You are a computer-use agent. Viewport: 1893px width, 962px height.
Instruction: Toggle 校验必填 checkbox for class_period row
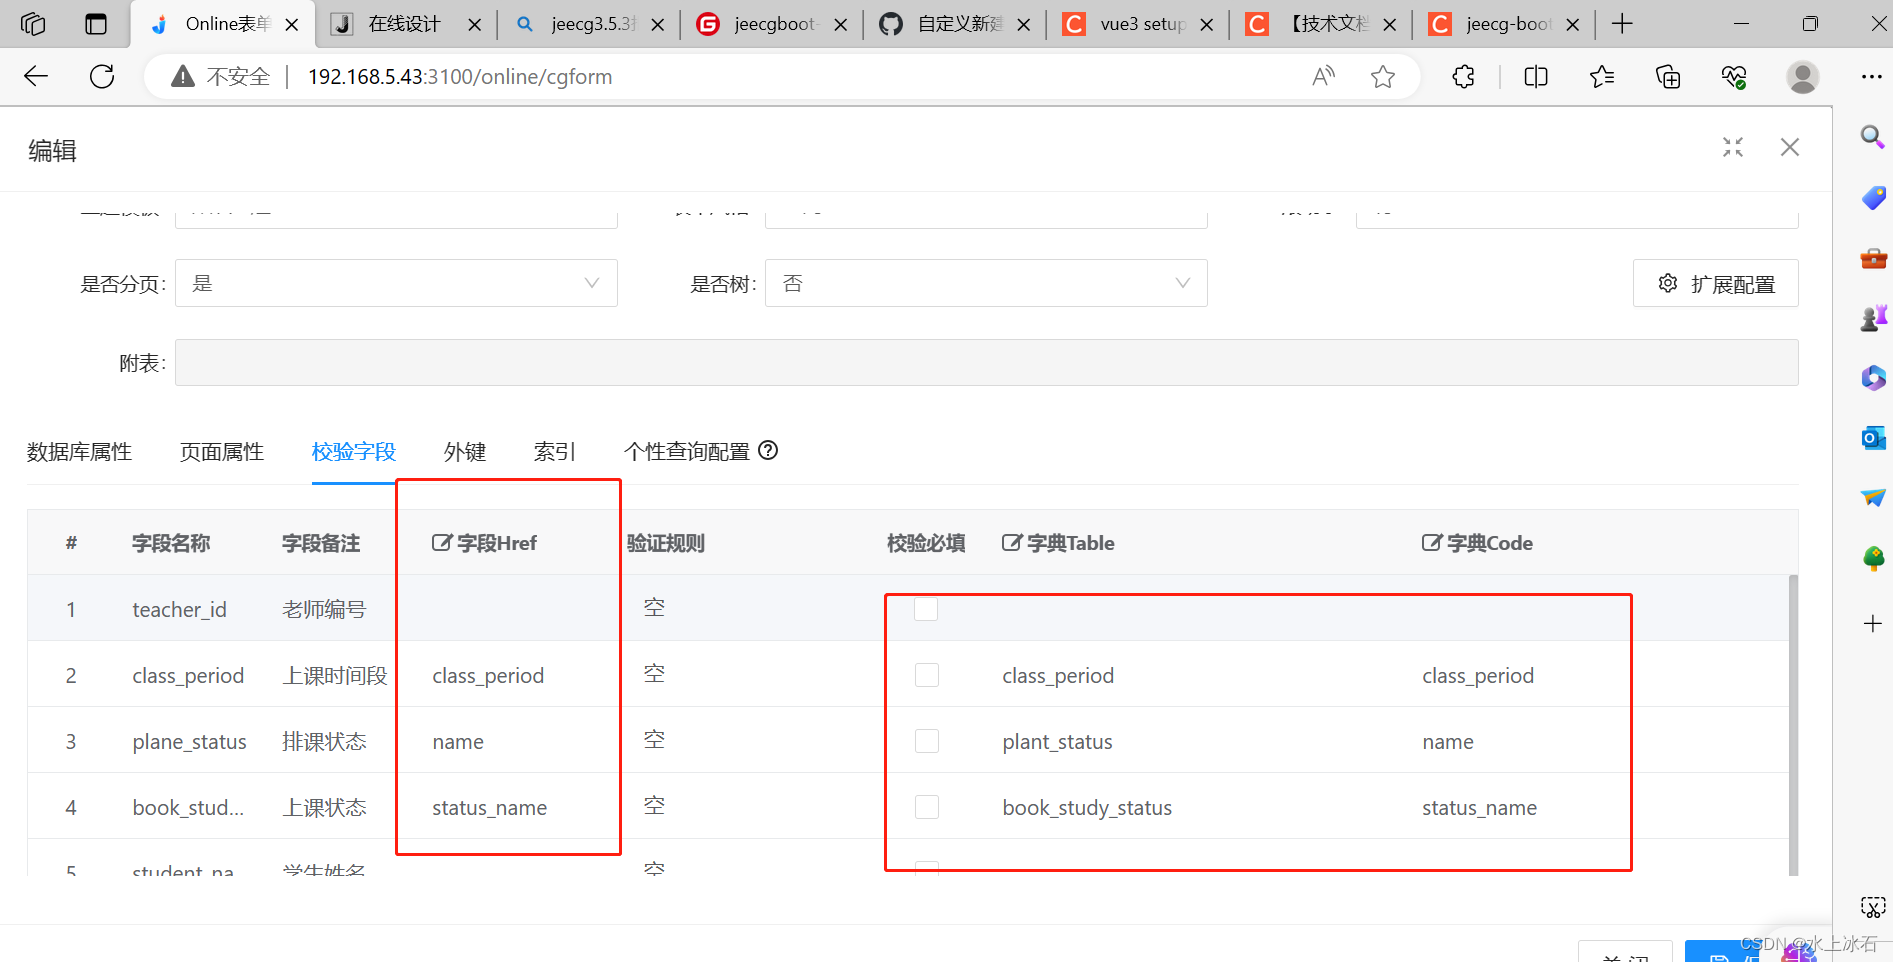pyautogui.click(x=927, y=675)
